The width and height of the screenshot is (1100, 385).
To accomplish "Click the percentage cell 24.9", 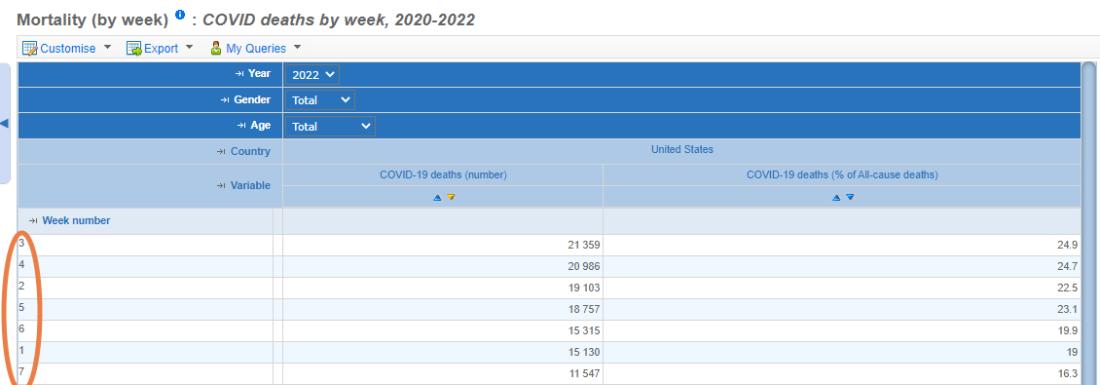I will (842, 245).
